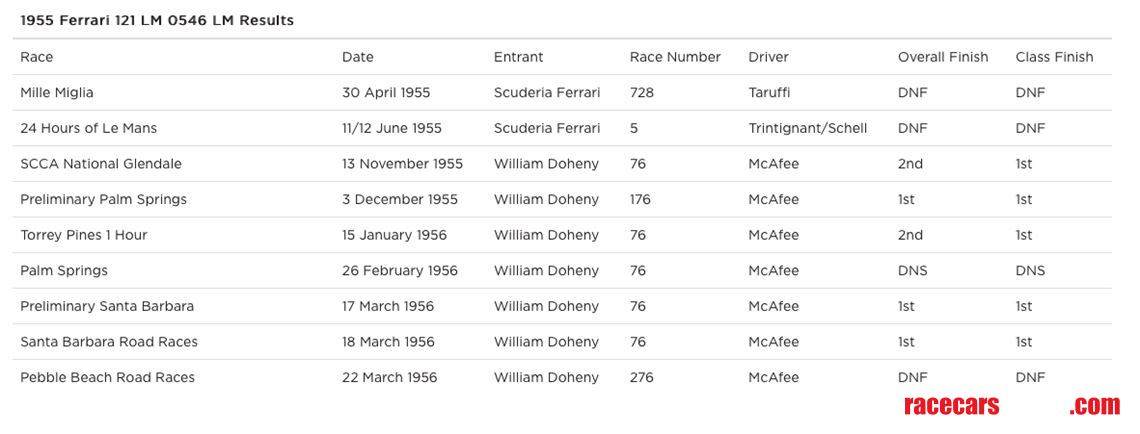Click the Date column header
The height and width of the screenshot is (434, 1140).
point(357,57)
